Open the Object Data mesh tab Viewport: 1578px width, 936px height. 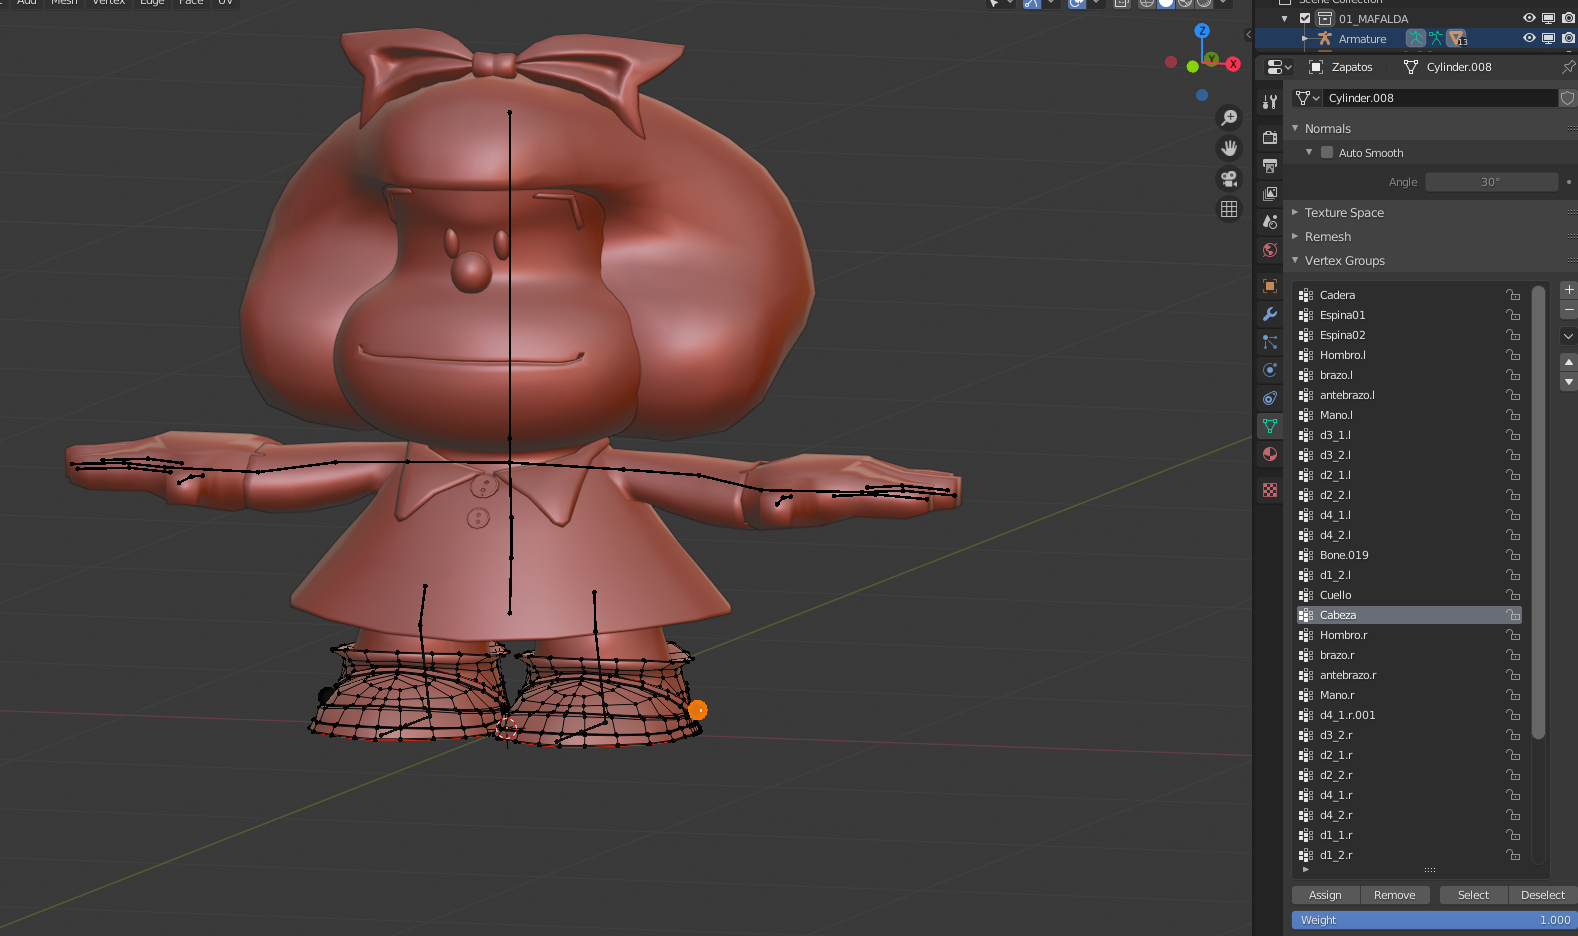tap(1270, 426)
